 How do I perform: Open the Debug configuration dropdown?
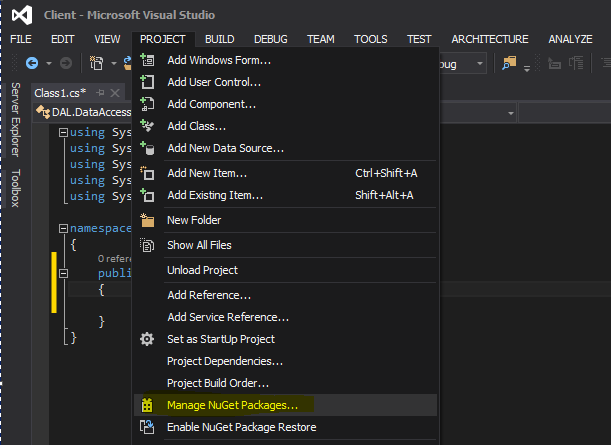[480, 64]
